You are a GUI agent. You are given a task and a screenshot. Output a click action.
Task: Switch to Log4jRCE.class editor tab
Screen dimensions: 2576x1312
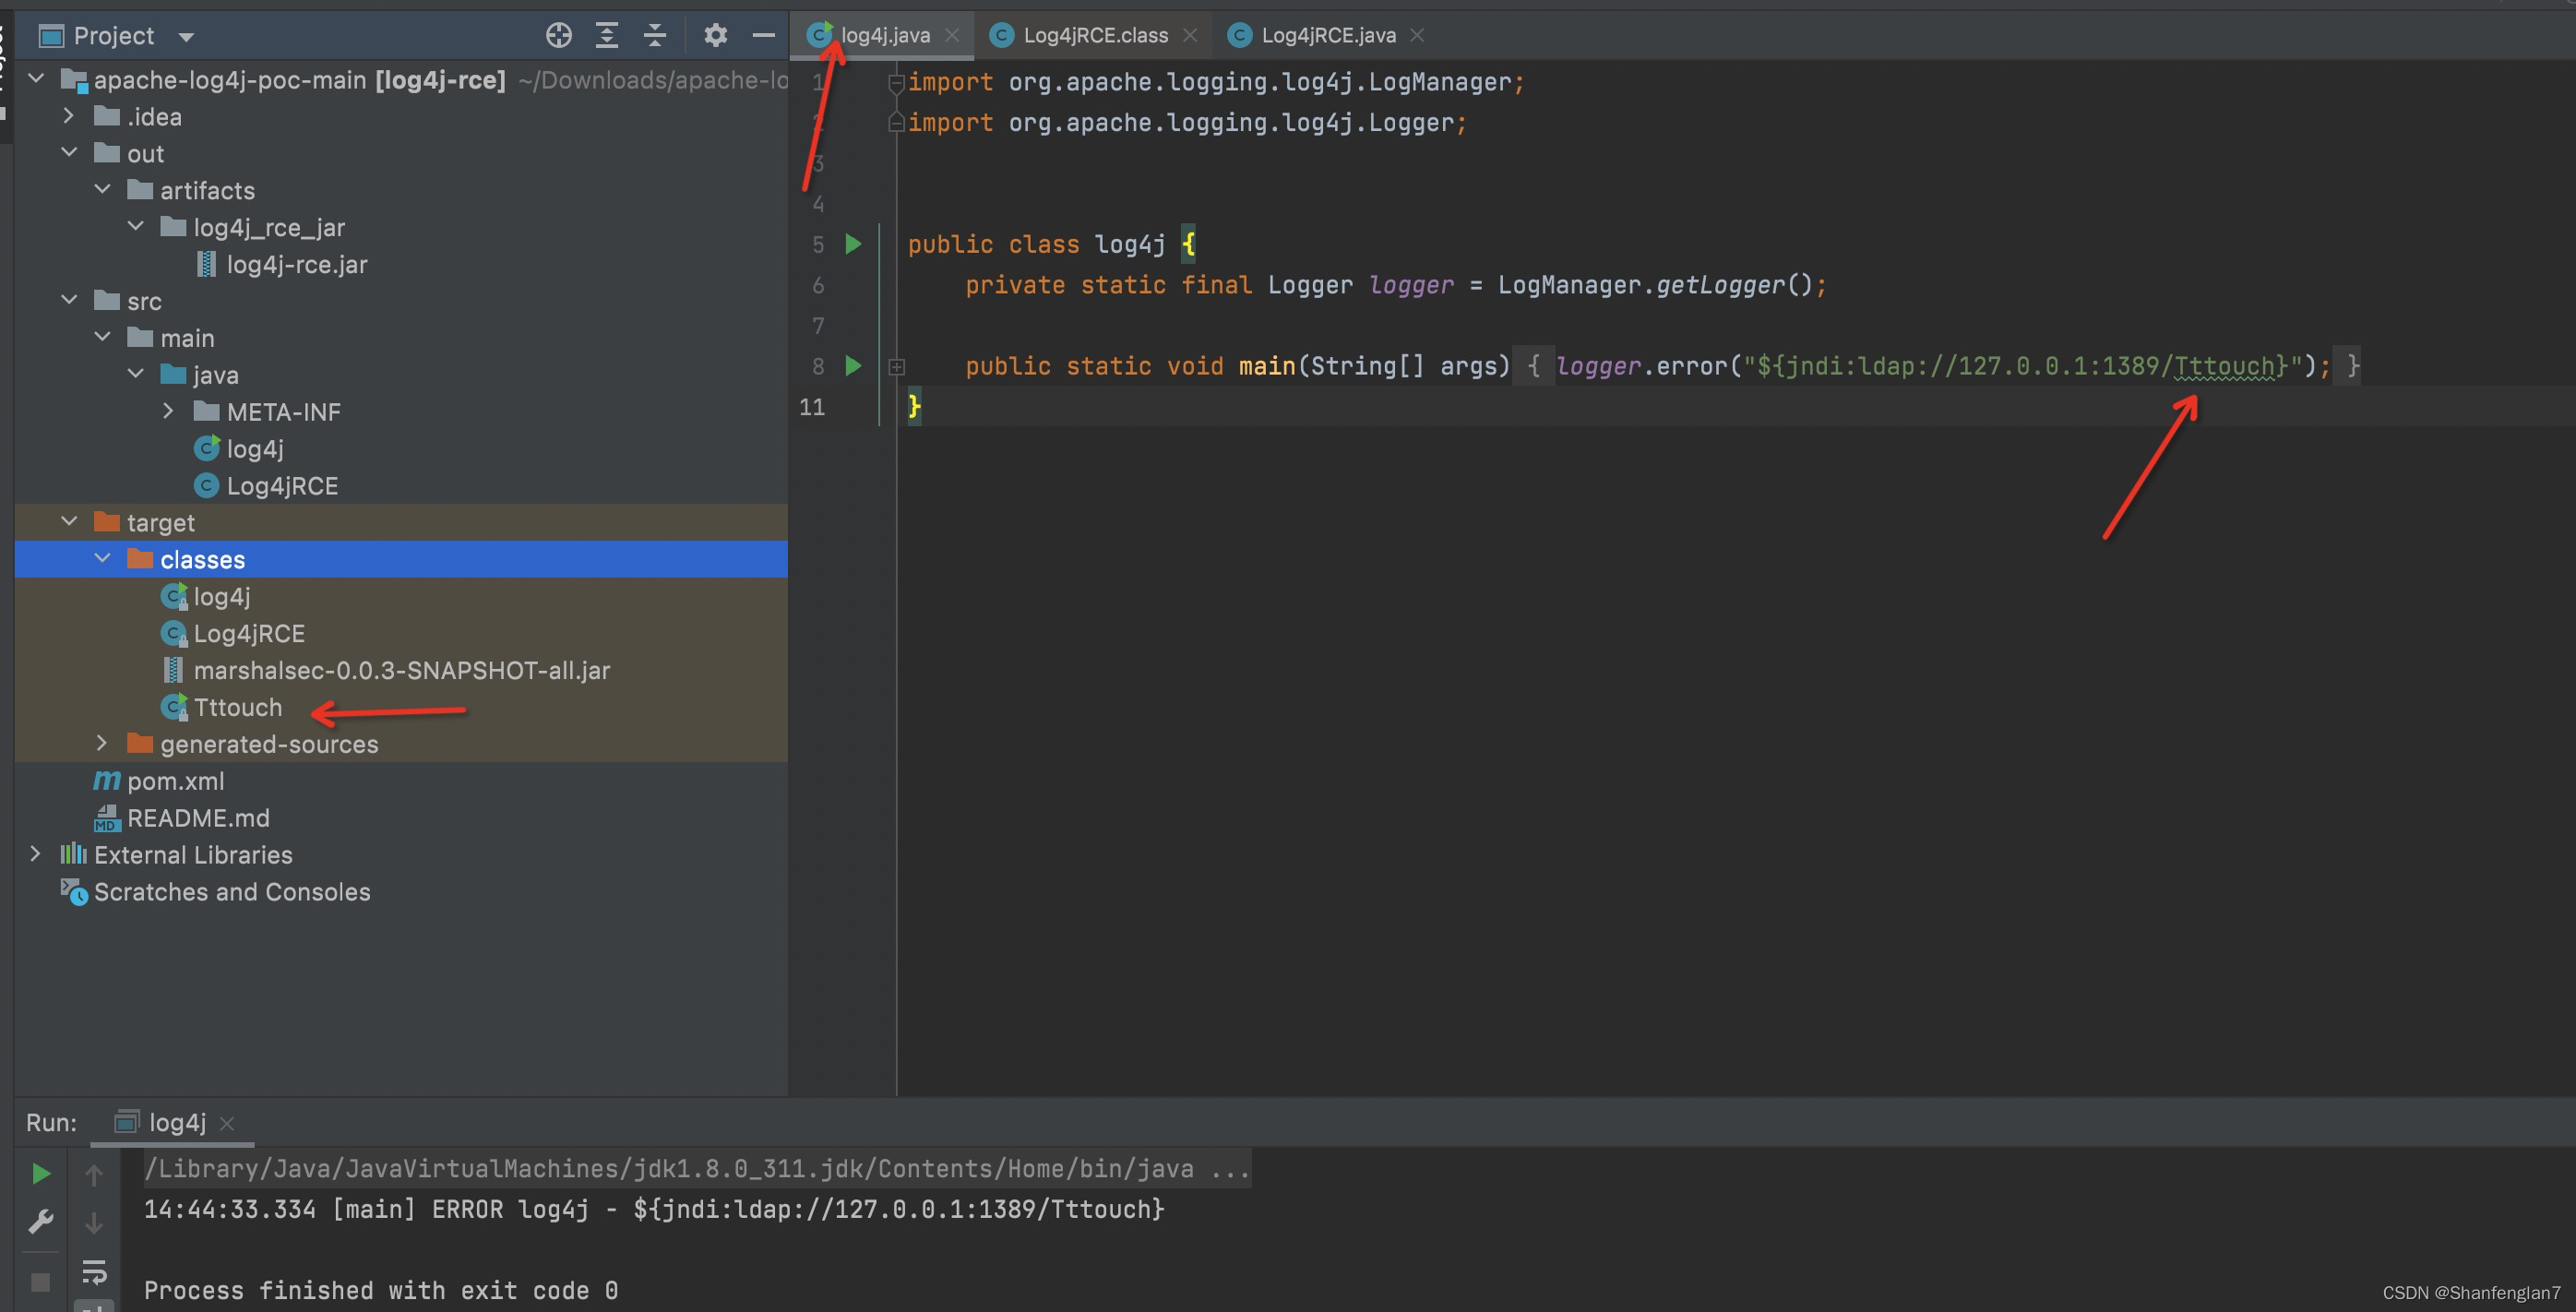pos(1094,35)
